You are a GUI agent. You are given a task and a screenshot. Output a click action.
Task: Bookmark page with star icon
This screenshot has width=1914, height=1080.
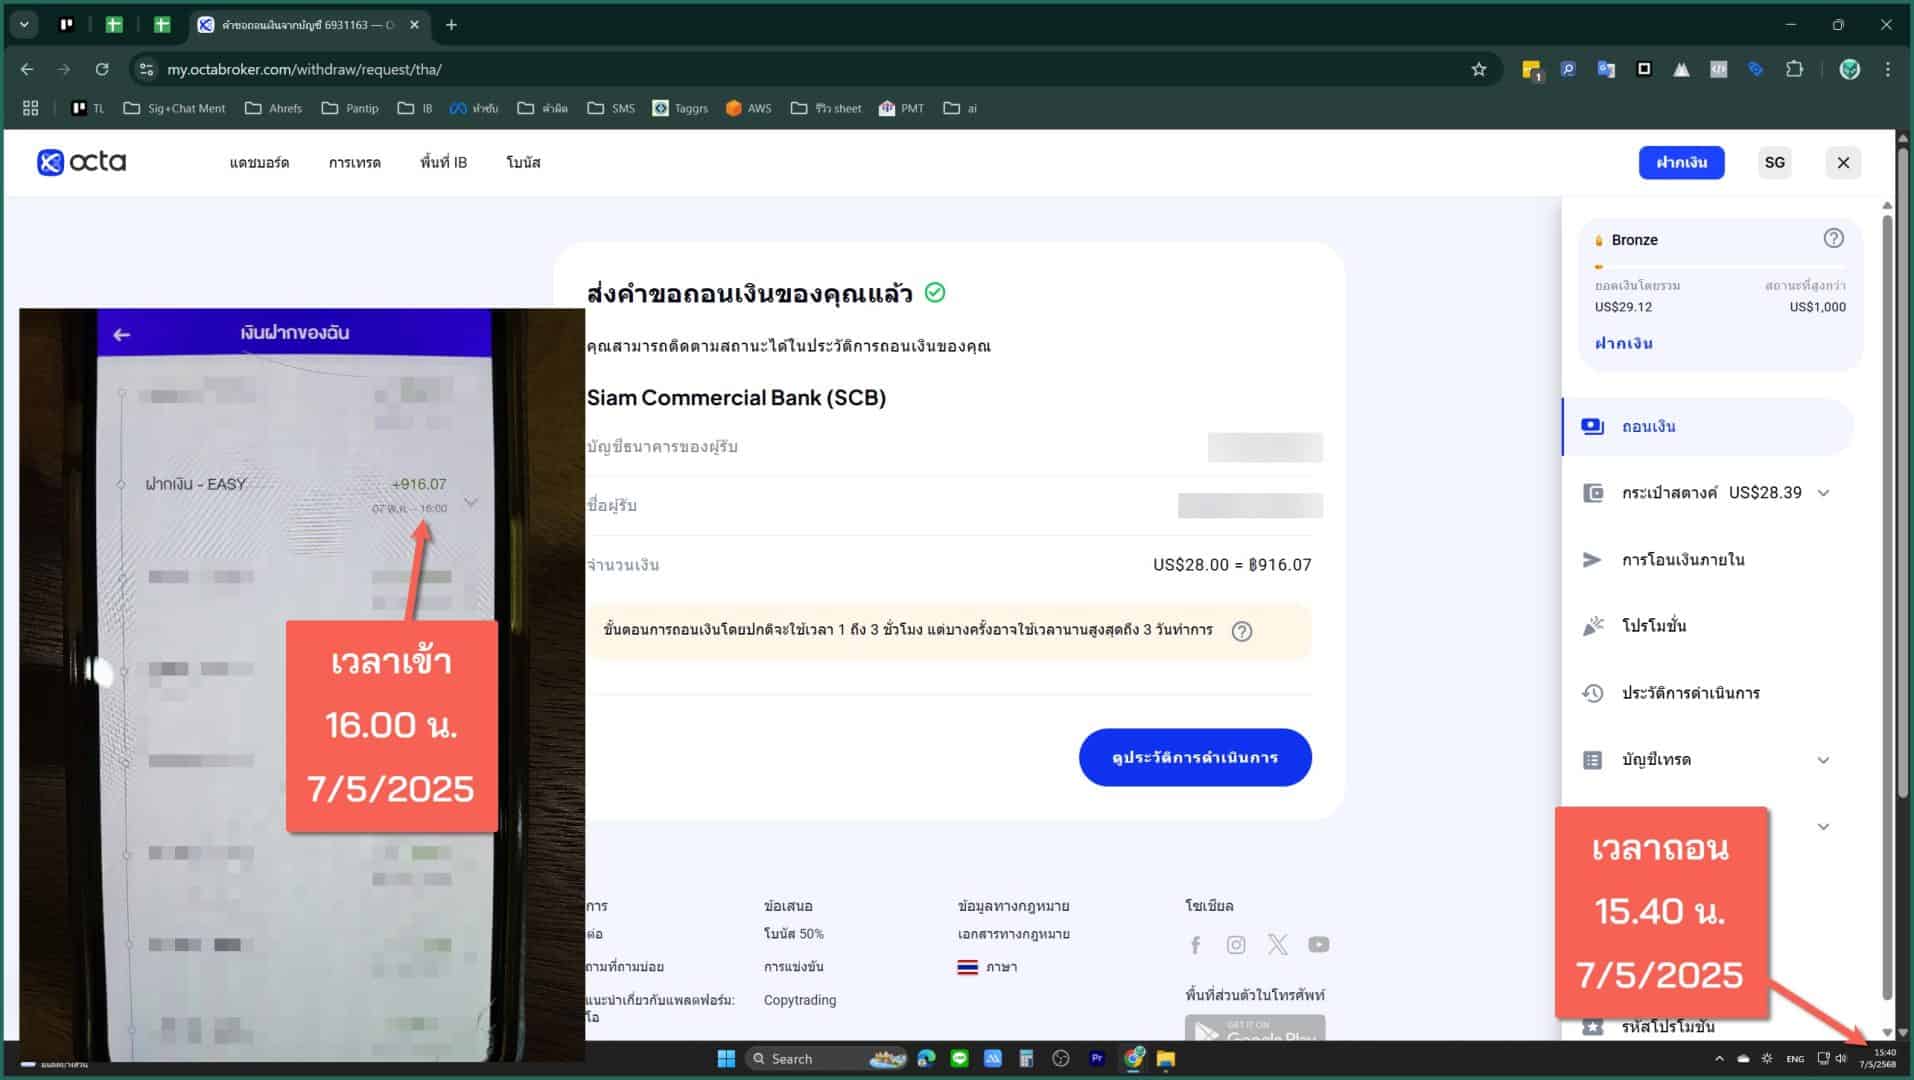click(x=1478, y=69)
